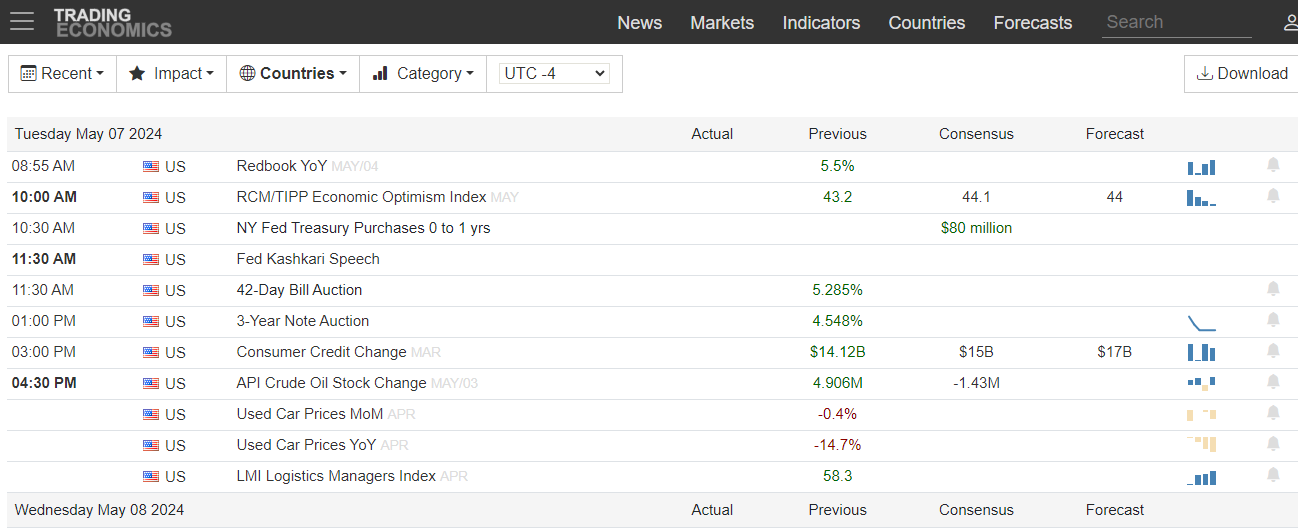Click US flag on 3-Year Note Auction row

point(151,322)
